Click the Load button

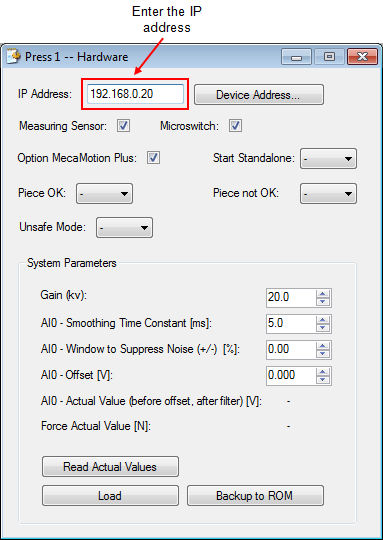click(x=110, y=496)
